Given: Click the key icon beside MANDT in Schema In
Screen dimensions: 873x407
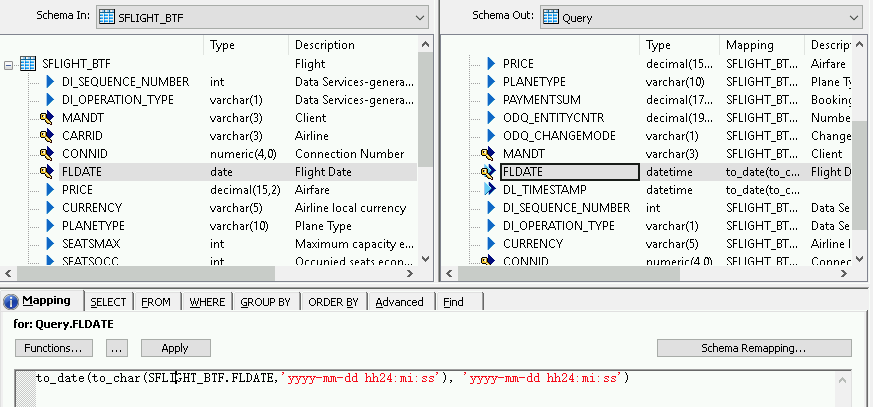Looking at the screenshot, I should (x=46, y=118).
